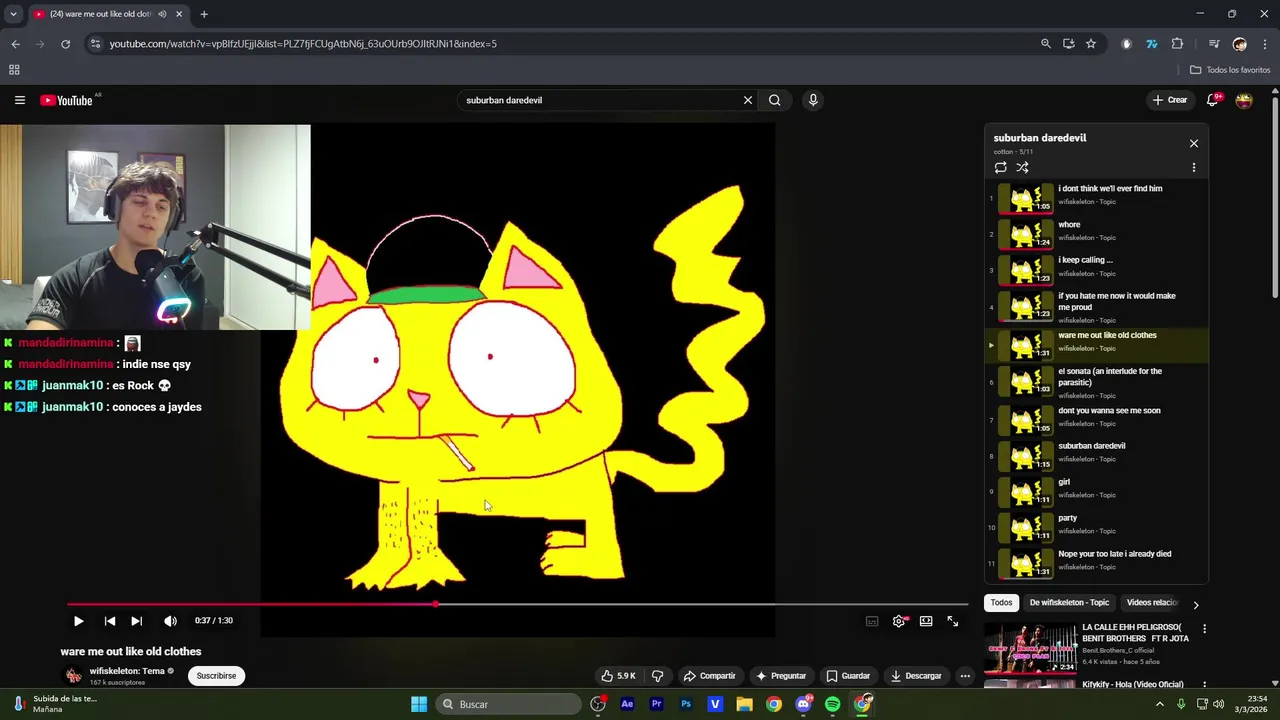1280x720 pixels.
Task: Save video with Guardar button
Action: coord(848,676)
